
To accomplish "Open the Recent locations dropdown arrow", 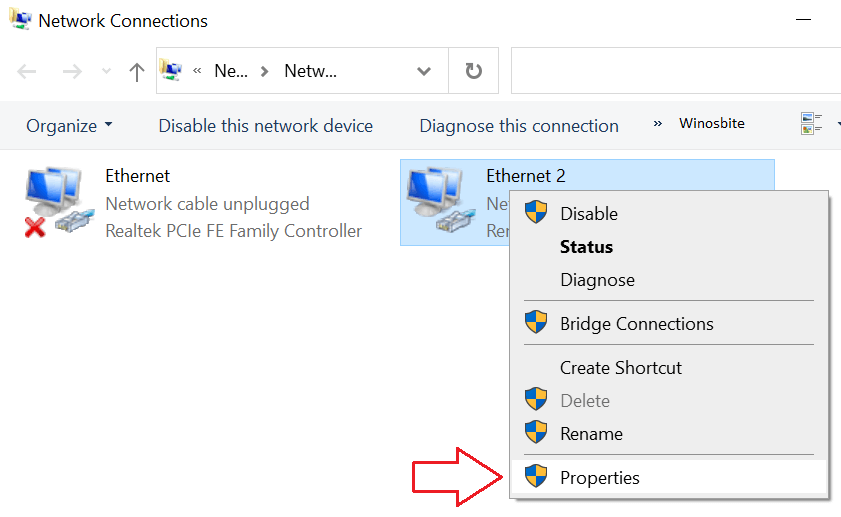I will coord(106,72).
